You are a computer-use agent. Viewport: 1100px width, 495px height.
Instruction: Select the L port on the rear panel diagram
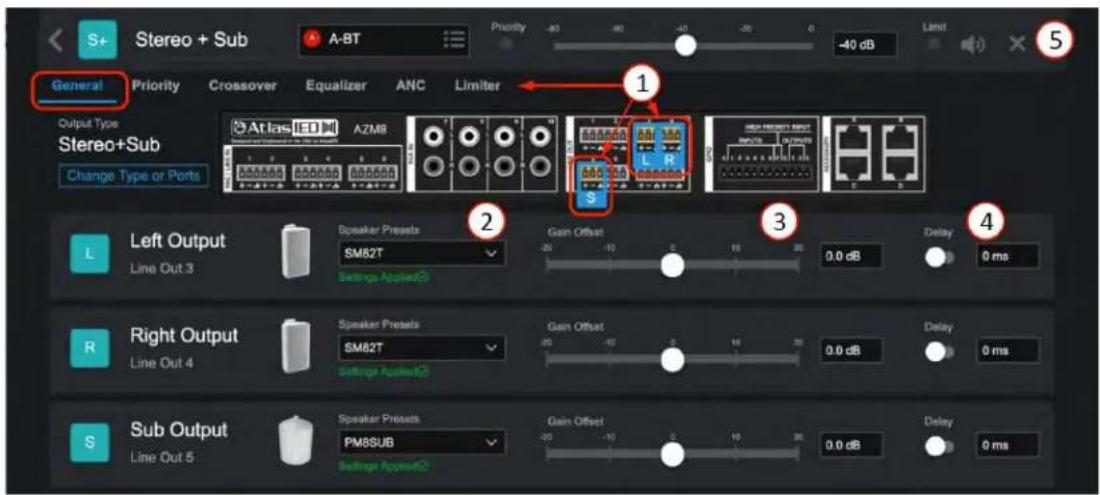click(644, 146)
